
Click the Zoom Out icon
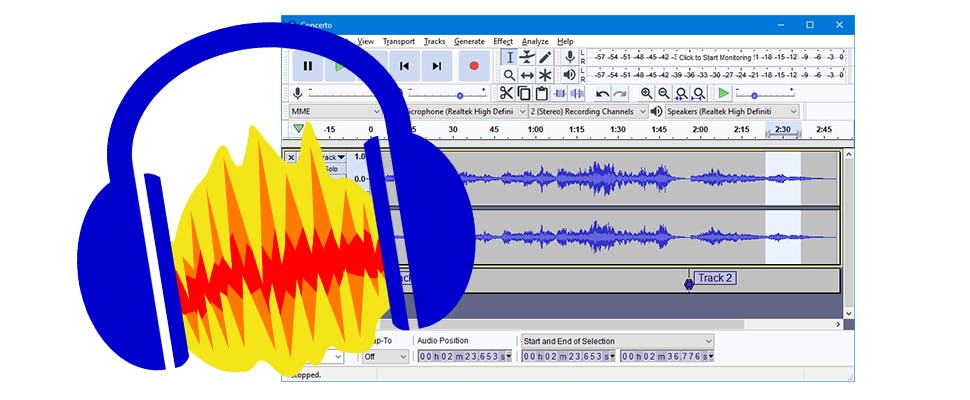[664, 93]
